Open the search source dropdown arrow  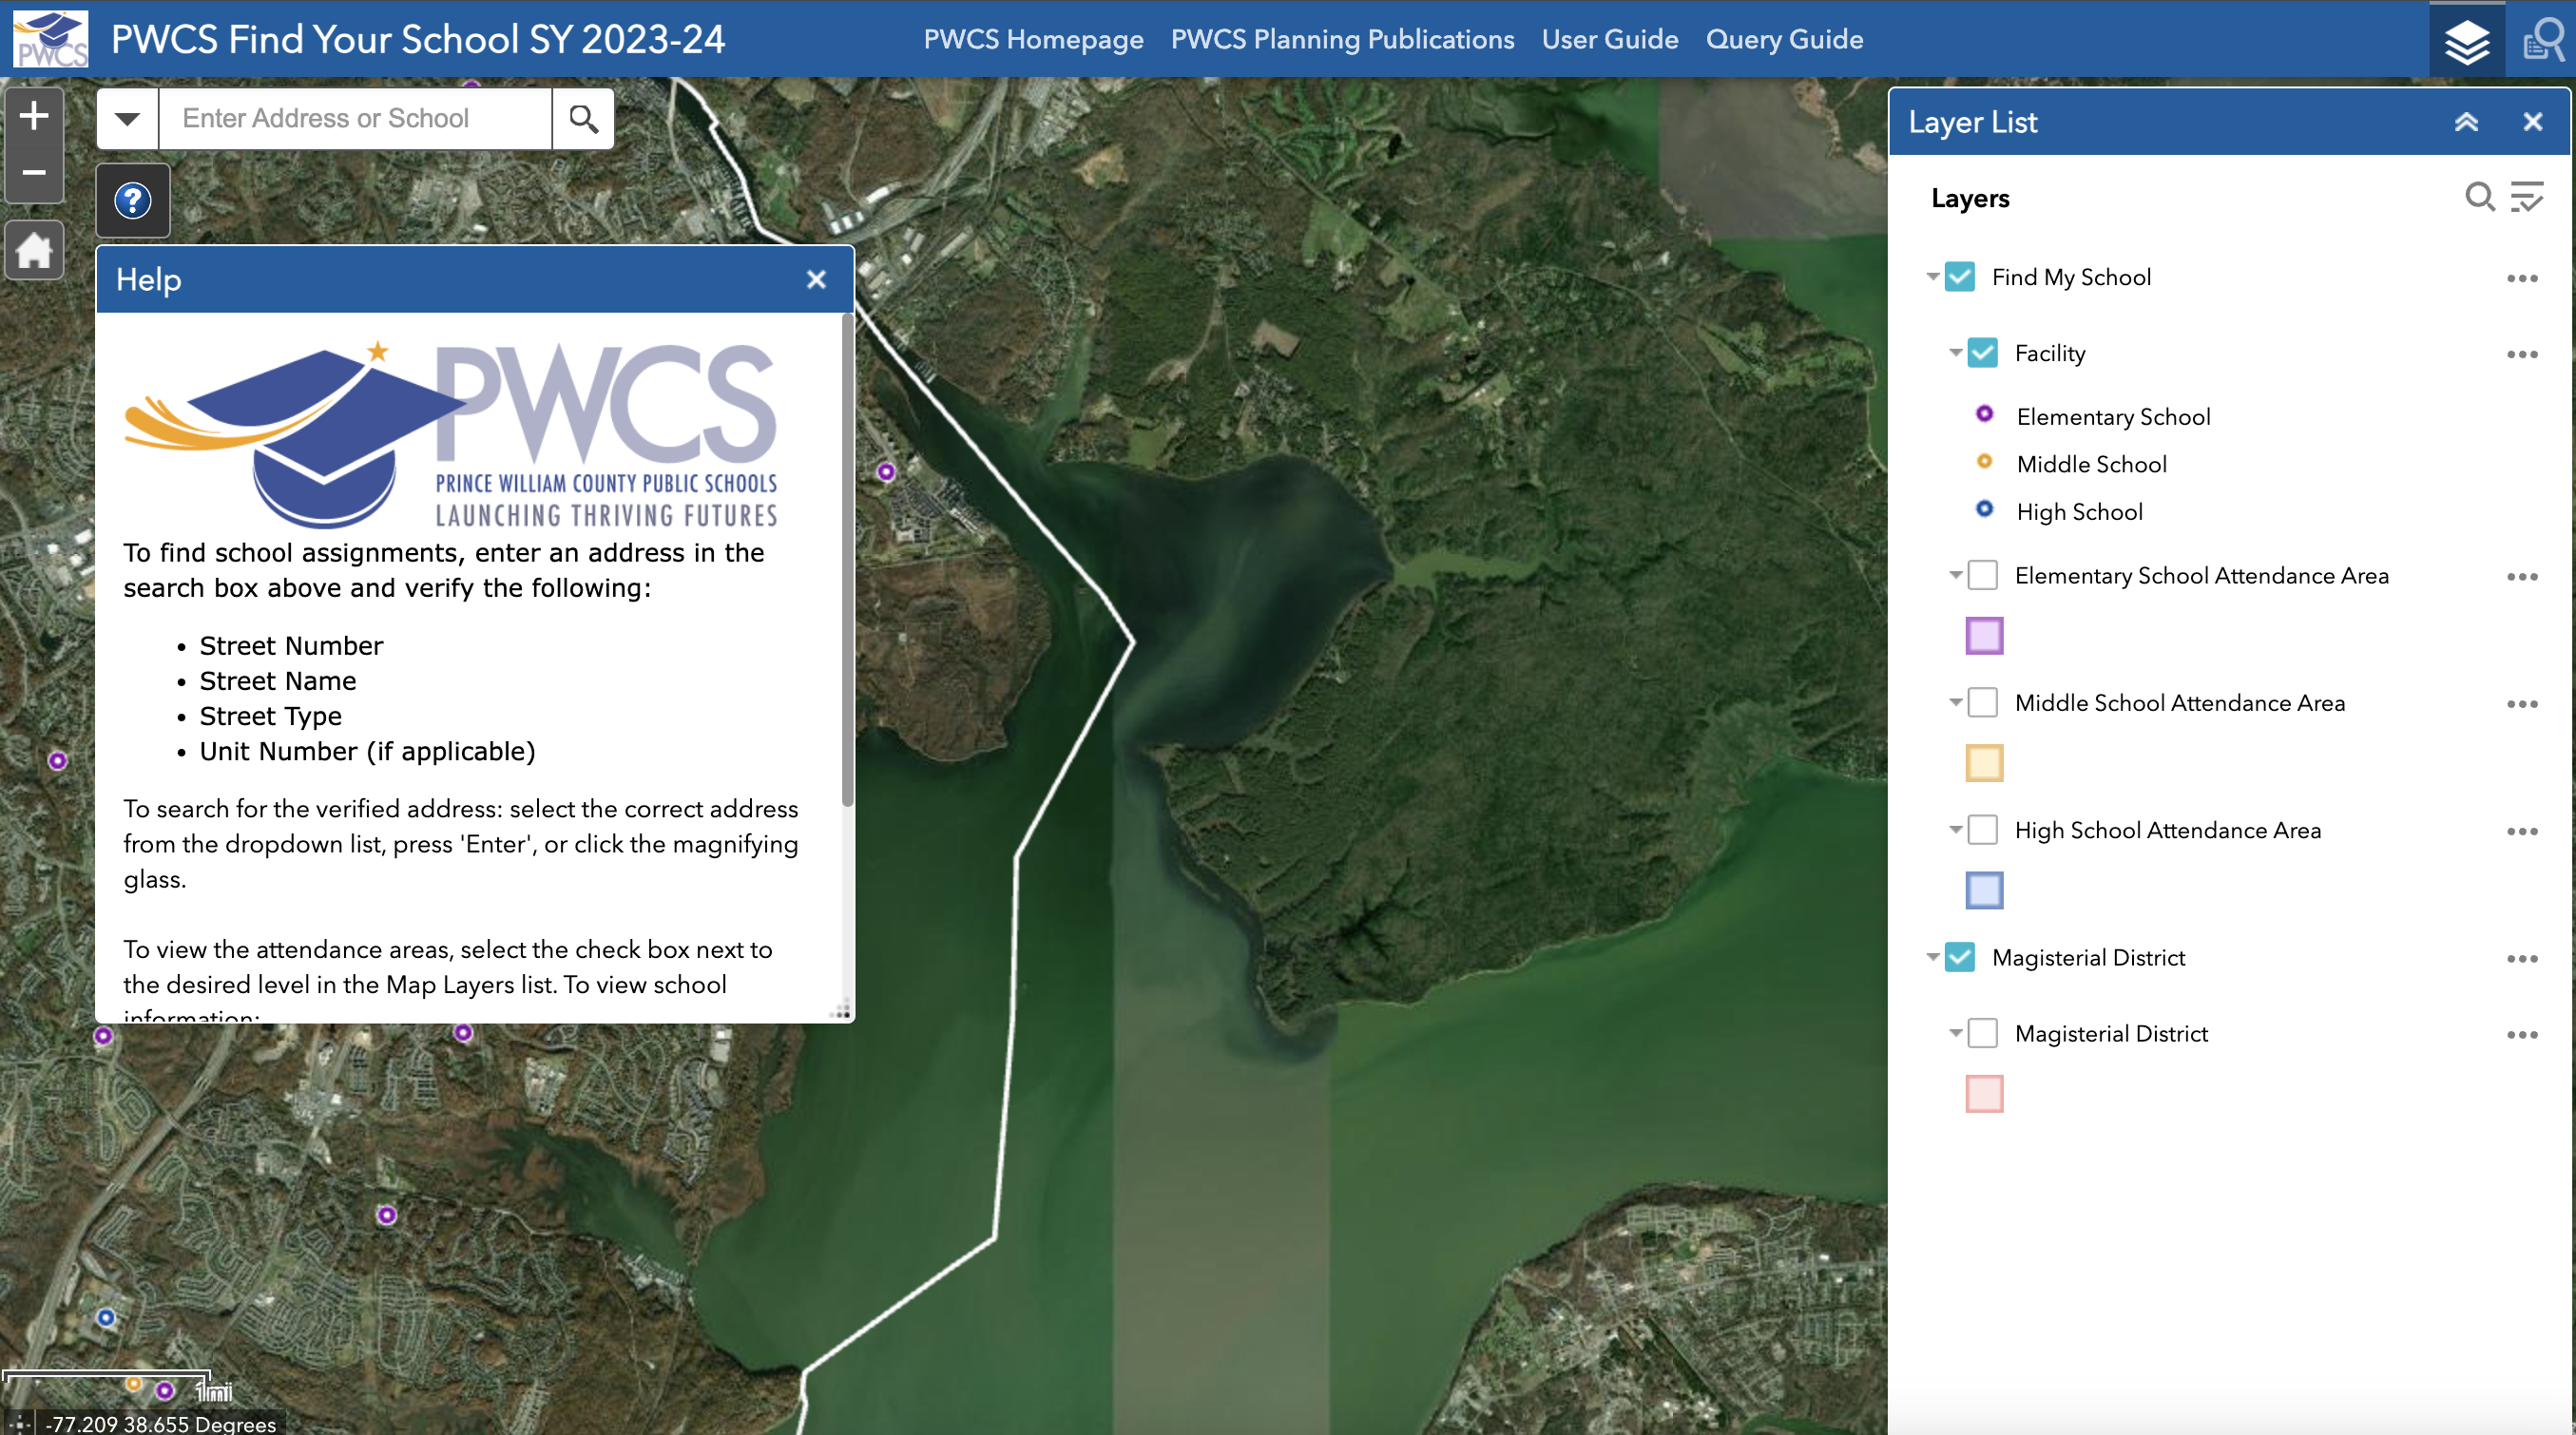click(x=127, y=118)
